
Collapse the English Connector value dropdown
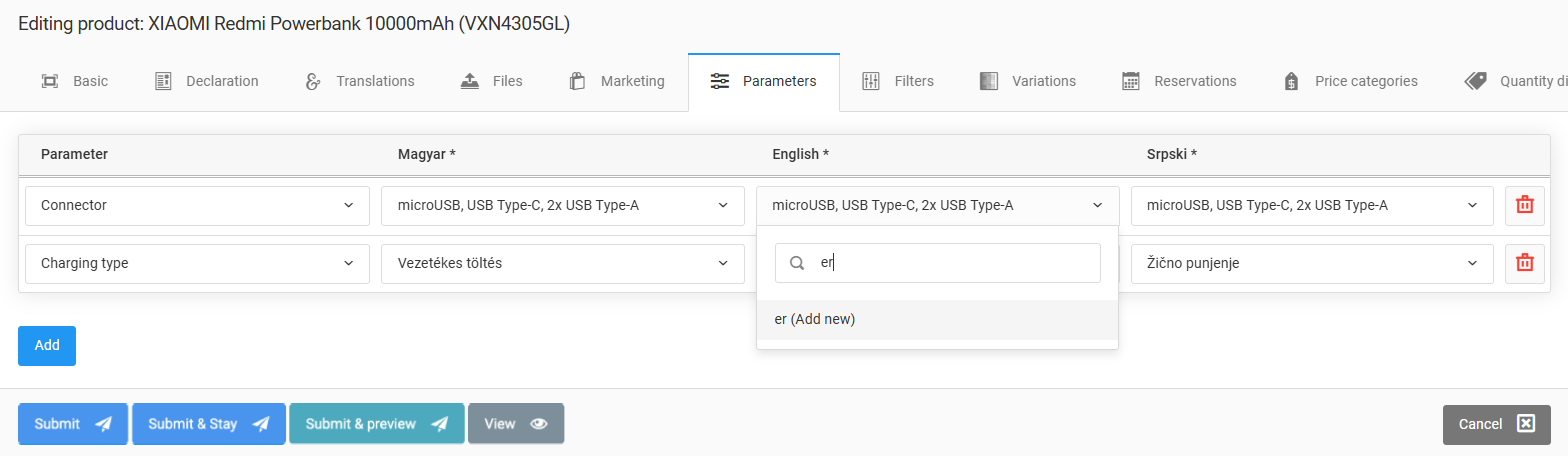(x=937, y=205)
